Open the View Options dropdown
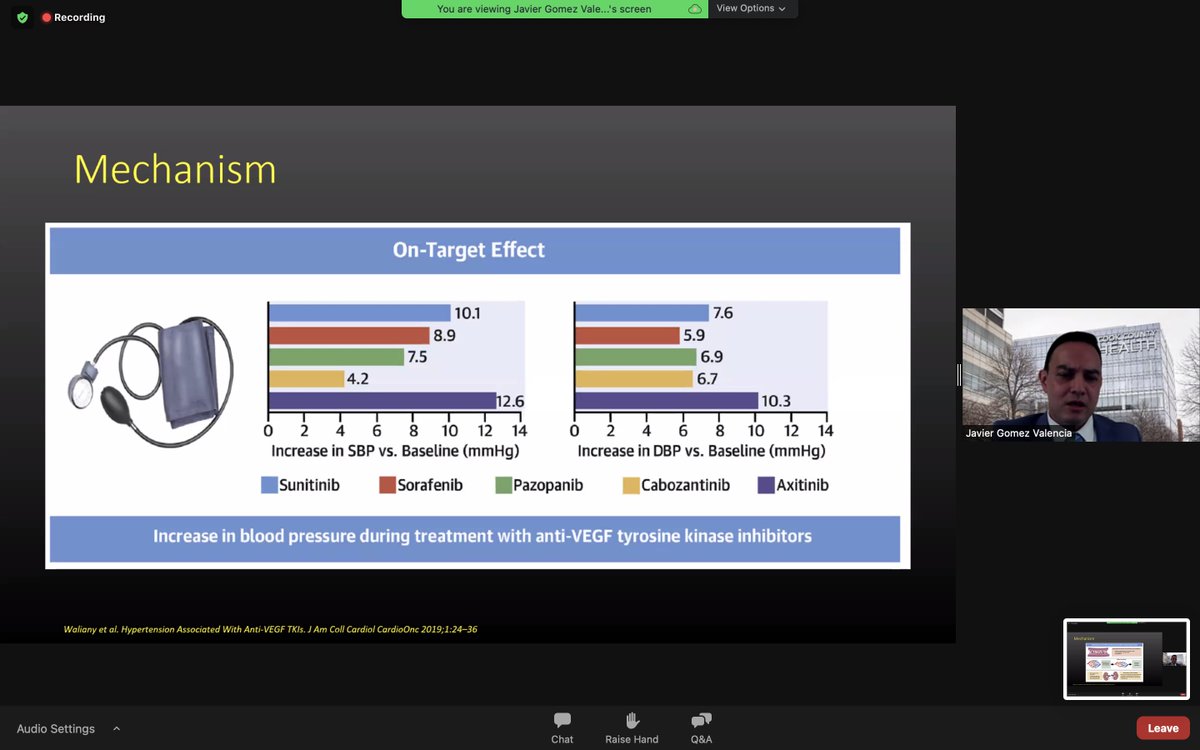Viewport: 1200px width, 750px height. (751, 8)
